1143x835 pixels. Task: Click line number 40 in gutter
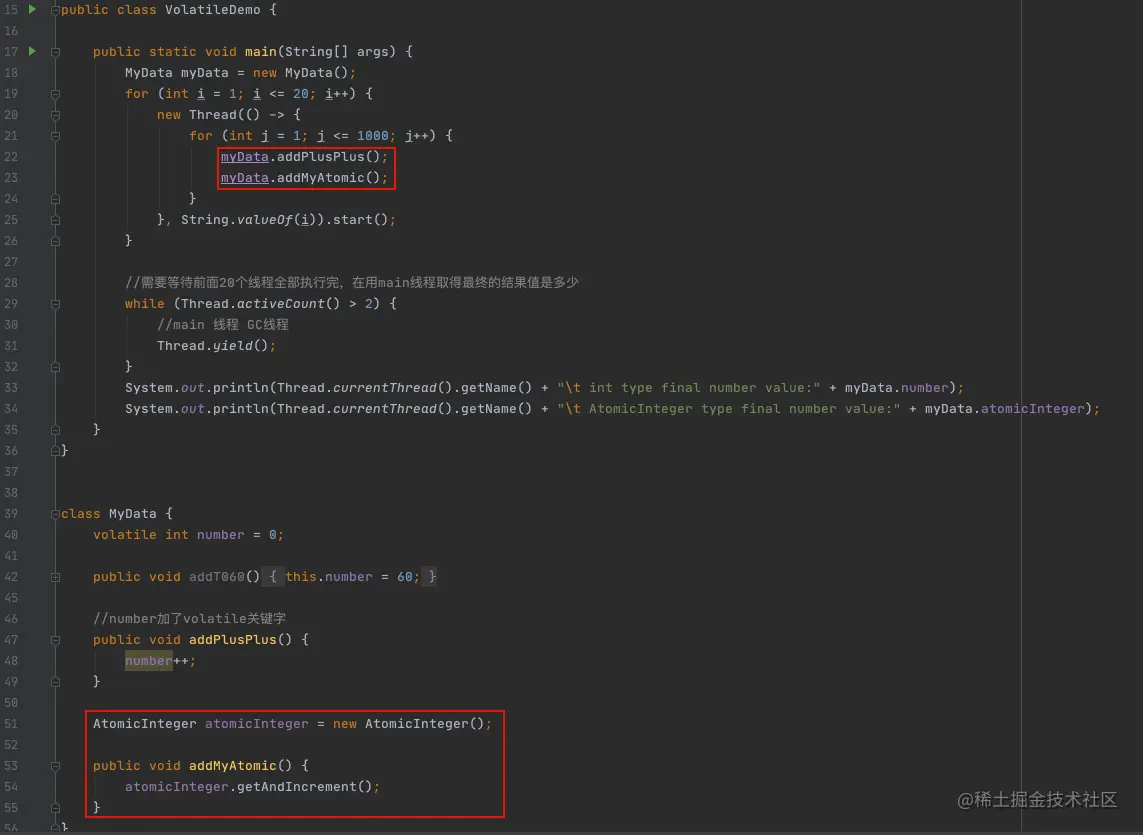(x=11, y=535)
